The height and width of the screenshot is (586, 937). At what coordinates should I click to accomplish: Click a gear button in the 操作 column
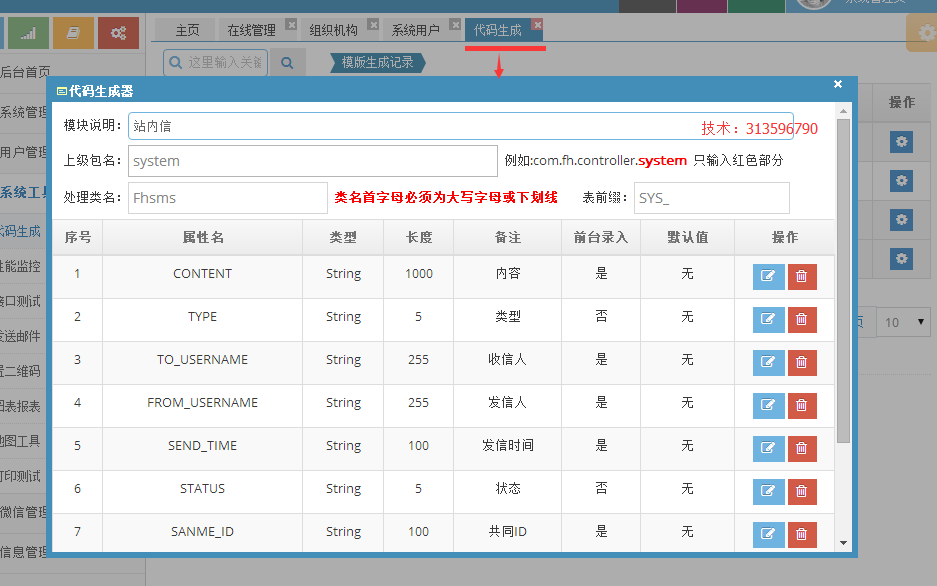point(901,141)
